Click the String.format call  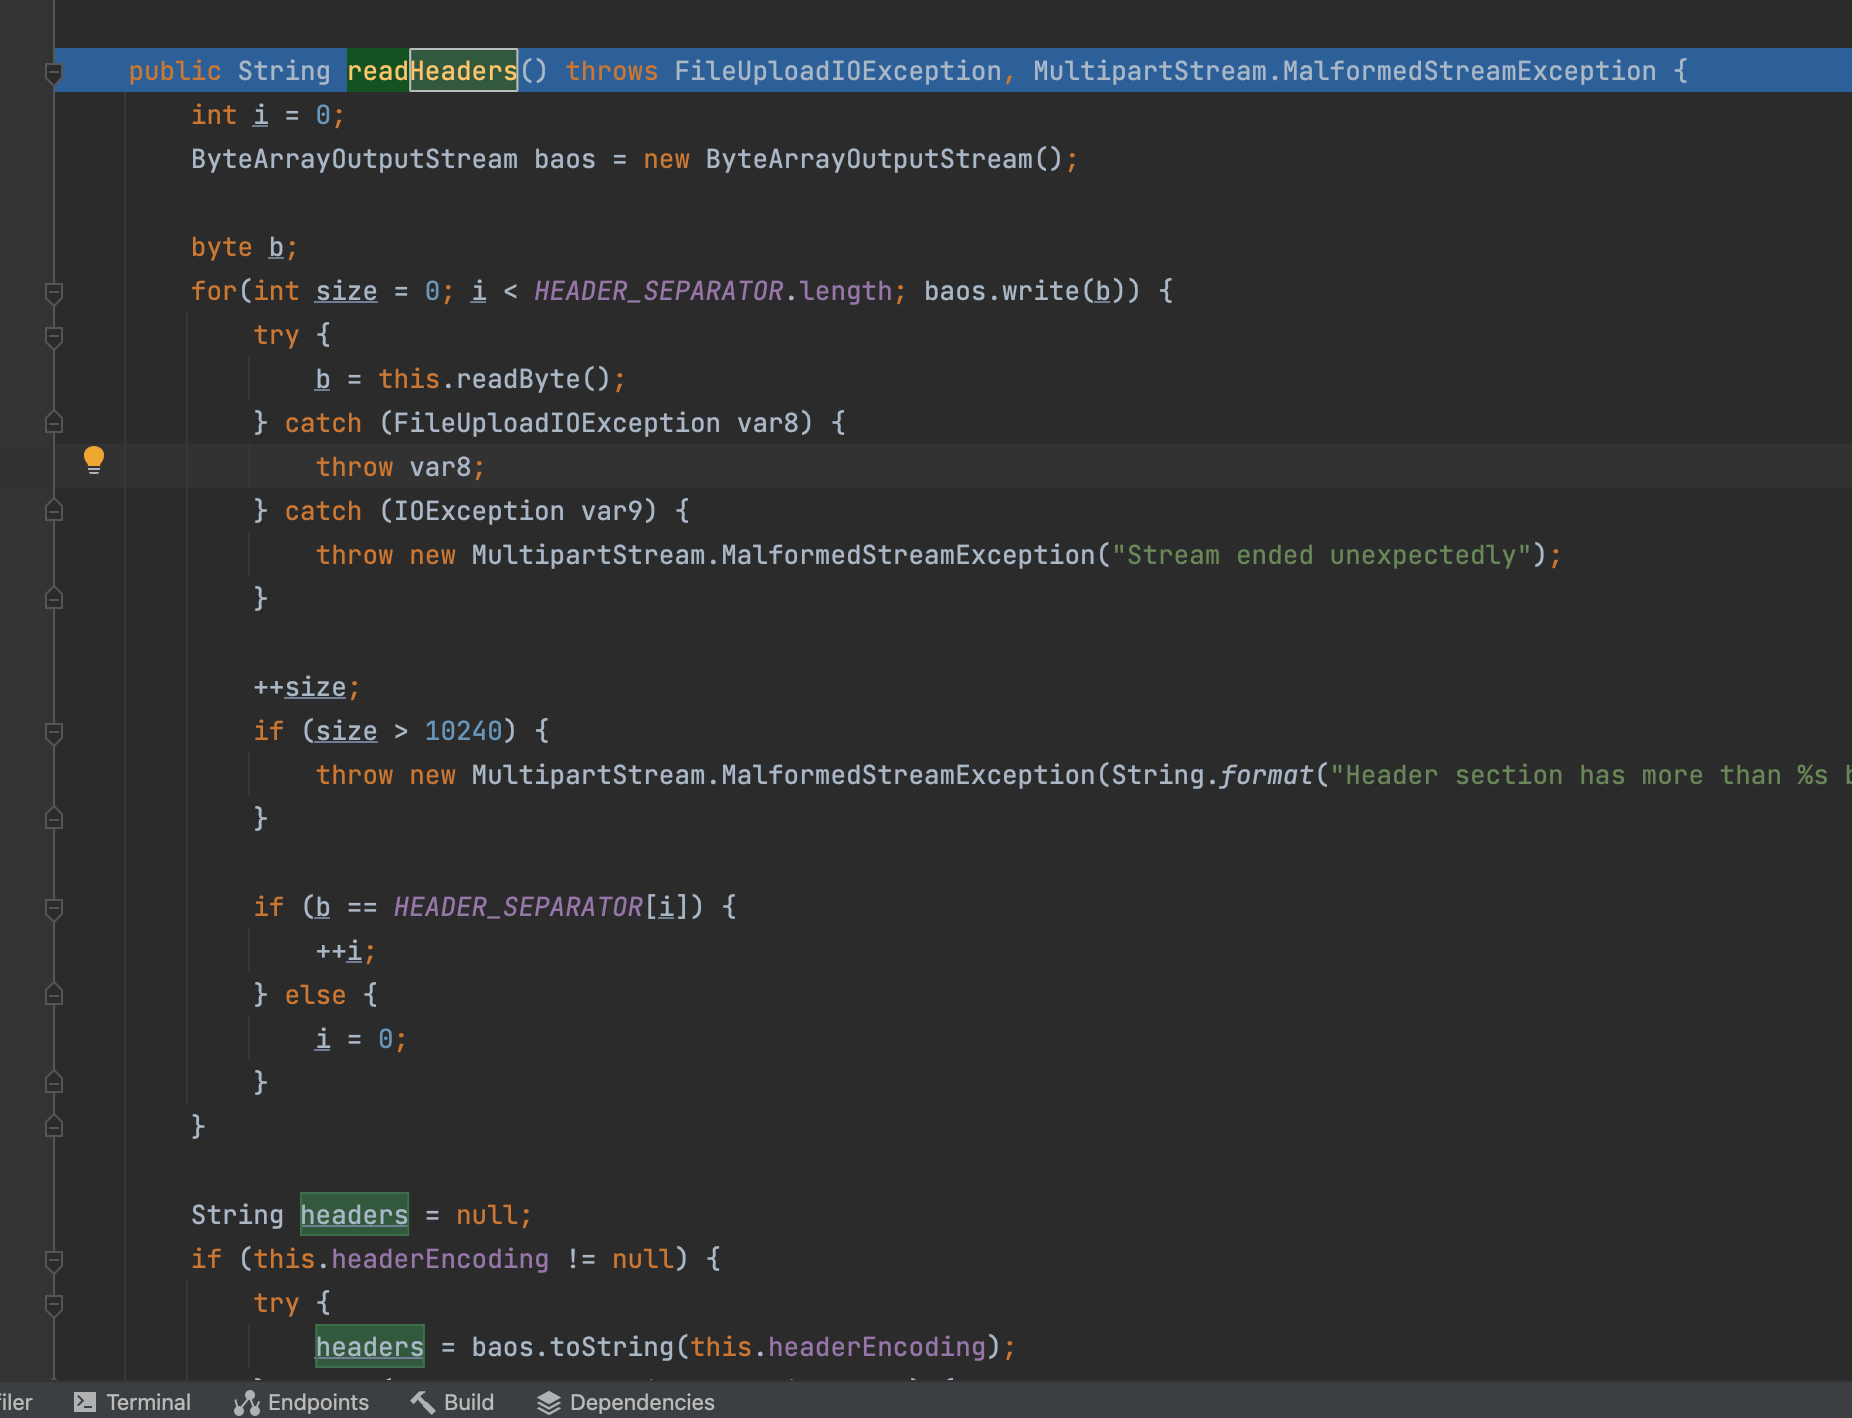(x=1212, y=775)
